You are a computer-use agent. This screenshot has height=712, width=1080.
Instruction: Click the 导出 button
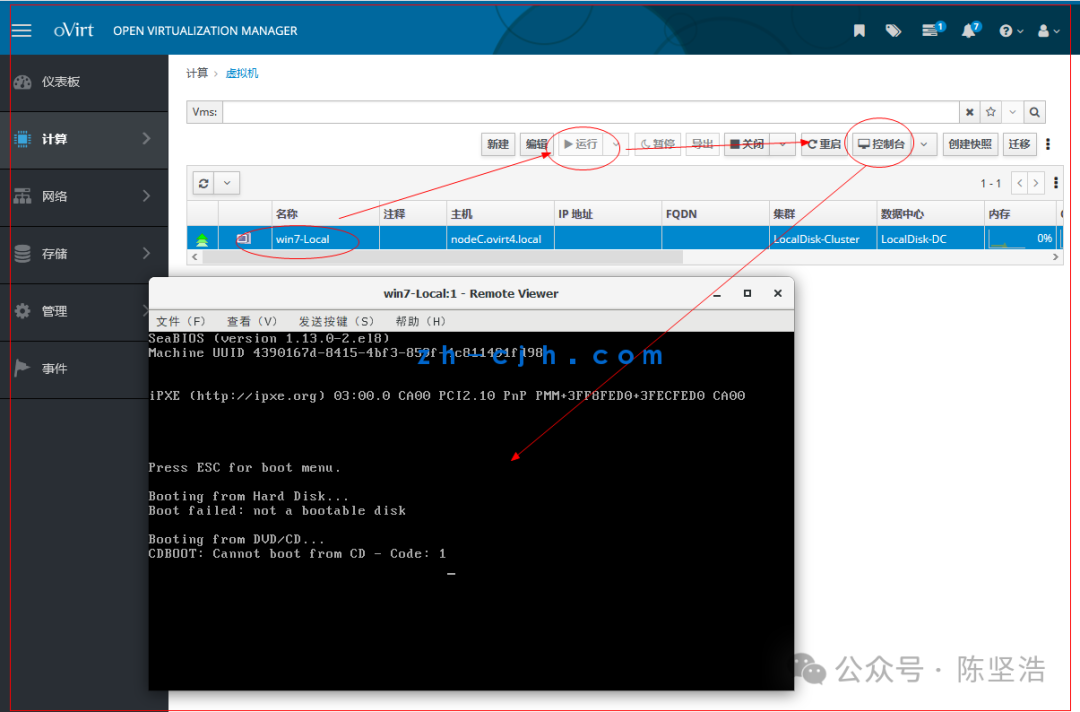coord(702,144)
